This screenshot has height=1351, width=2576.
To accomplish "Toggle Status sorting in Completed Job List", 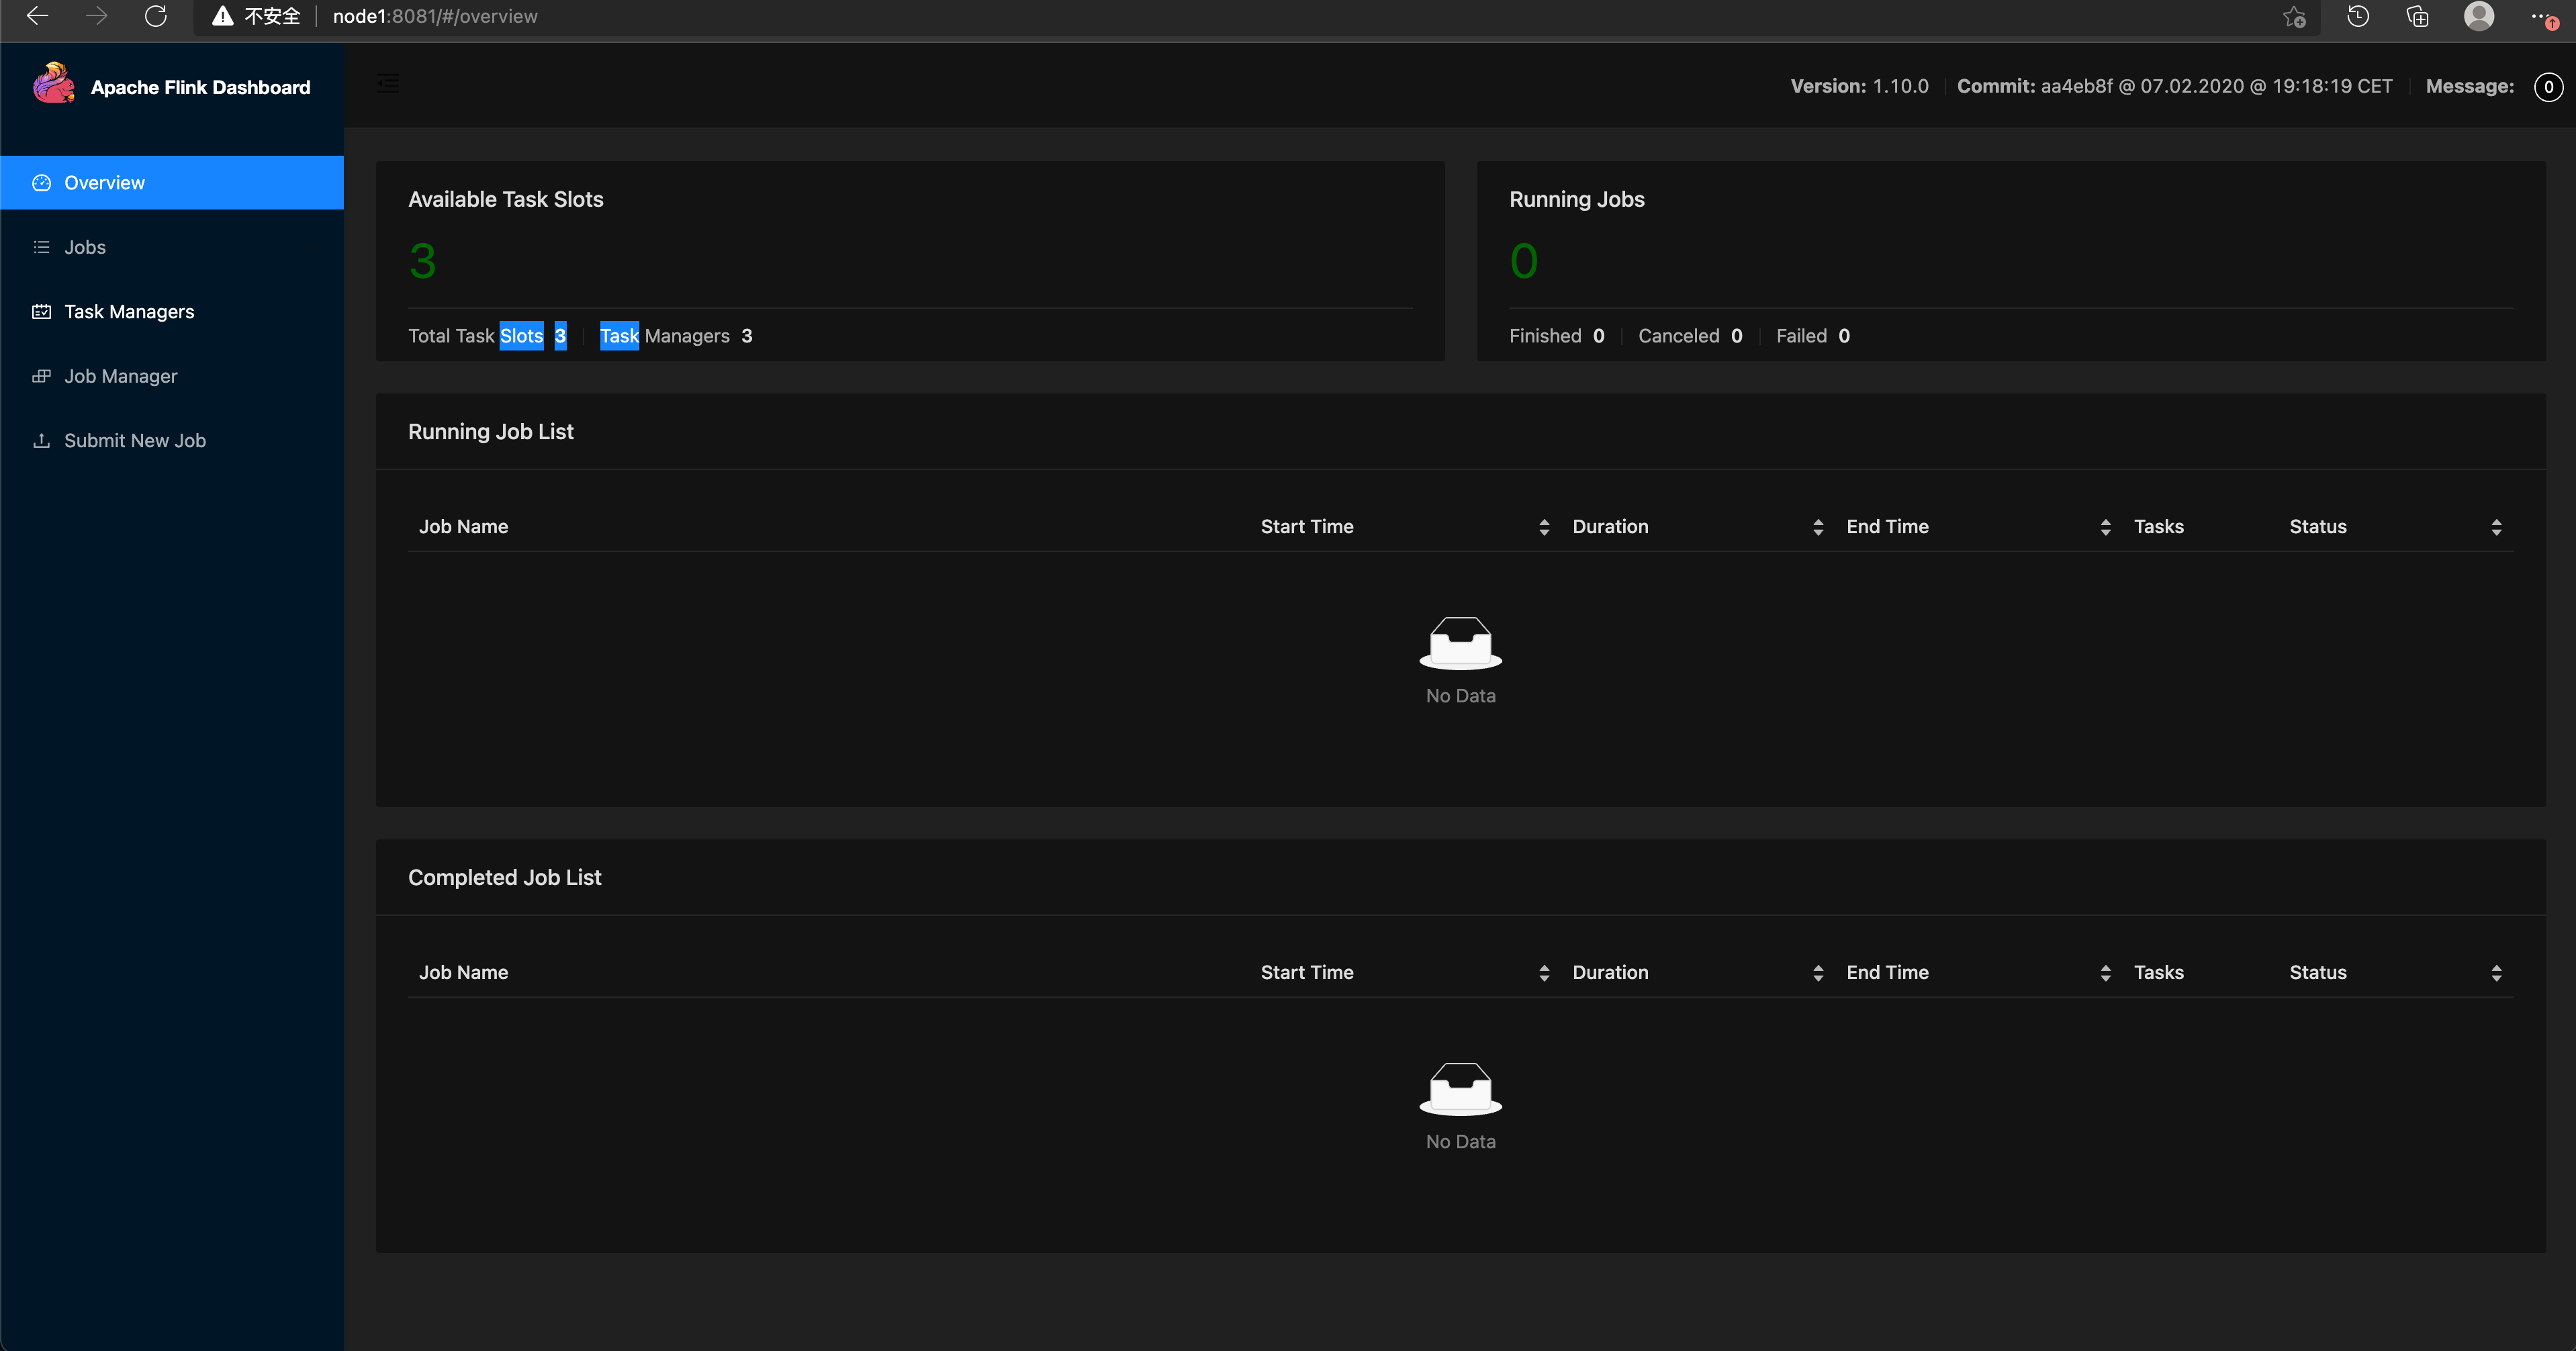I will (2497, 972).
